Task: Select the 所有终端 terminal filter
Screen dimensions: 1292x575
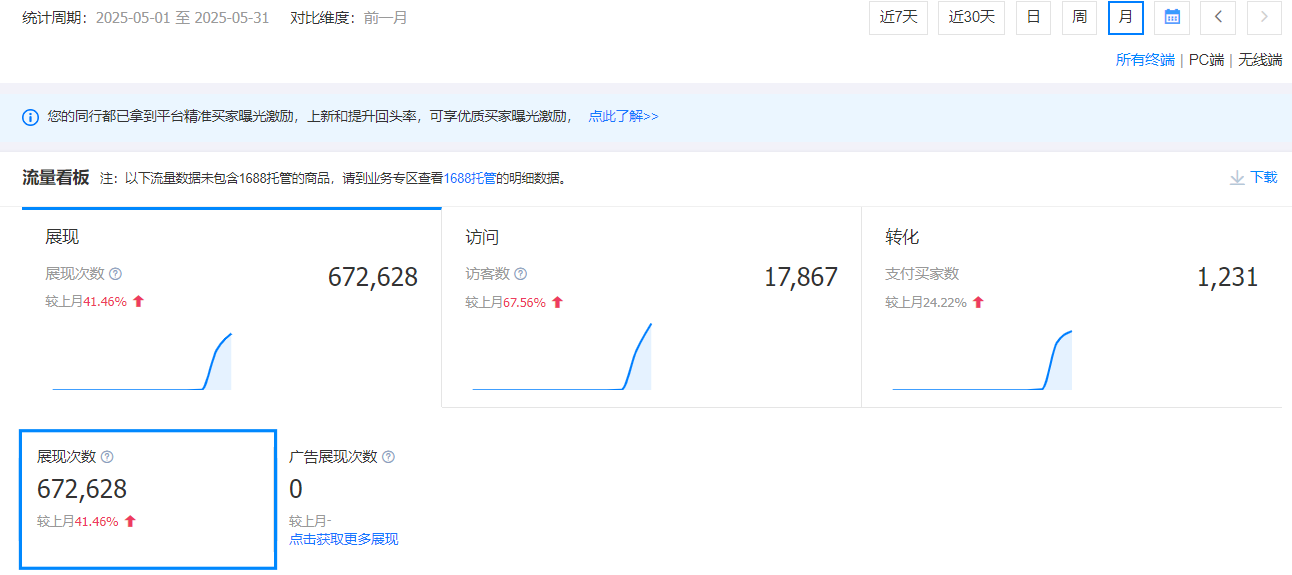Action: click(x=1145, y=60)
